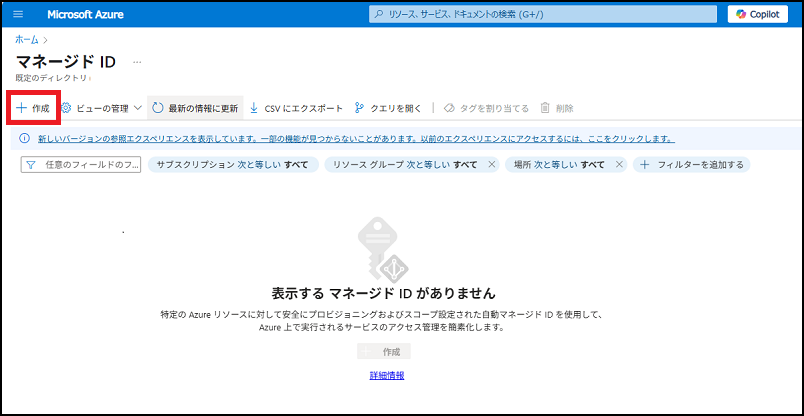Click the マネージド ID page heading

coord(66,62)
